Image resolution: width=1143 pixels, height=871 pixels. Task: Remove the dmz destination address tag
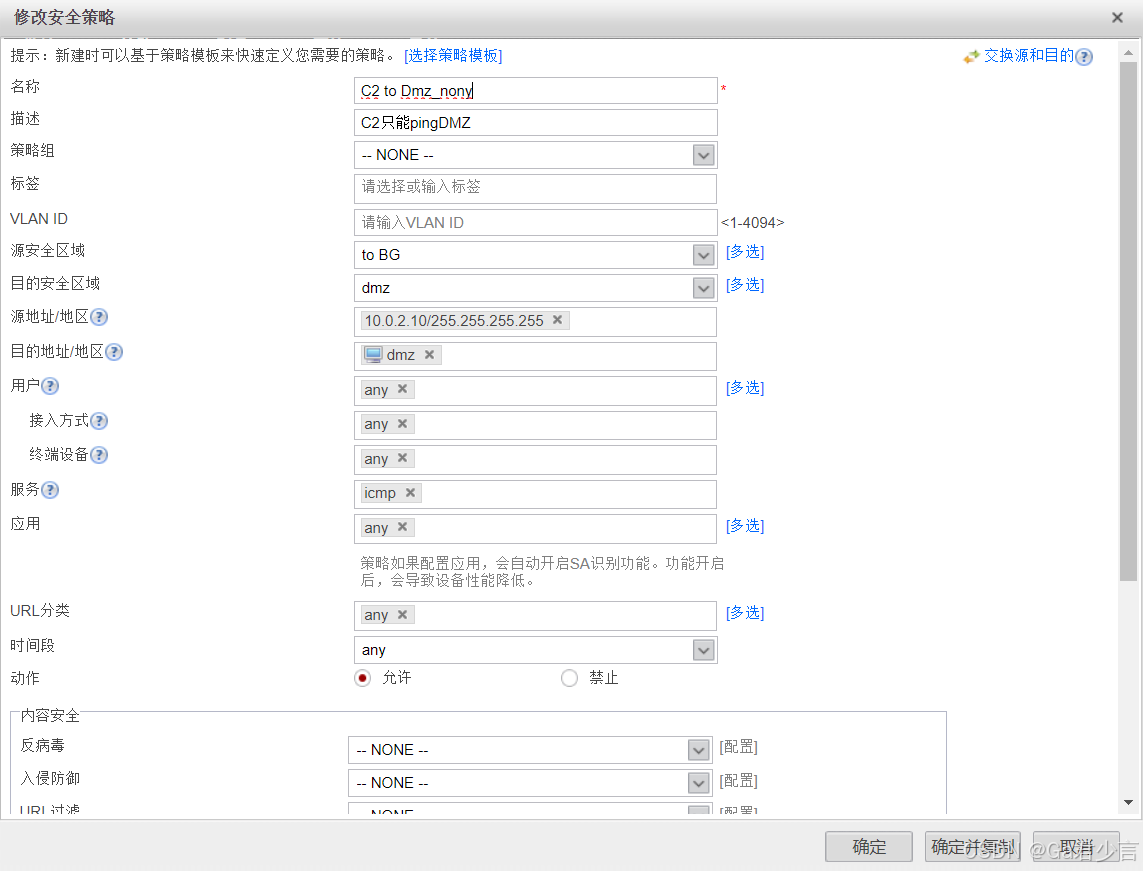429,354
